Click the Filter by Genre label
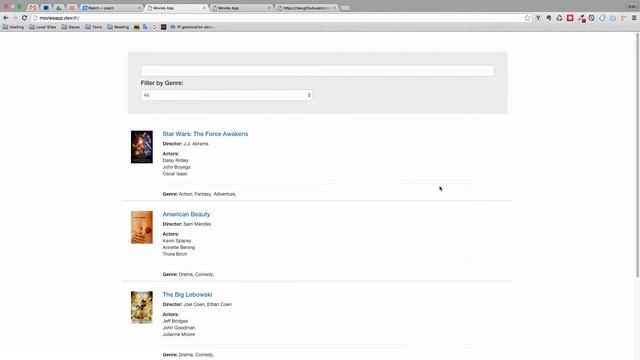Screen dimensions: 640x360 pyautogui.click(x=162, y=83)
